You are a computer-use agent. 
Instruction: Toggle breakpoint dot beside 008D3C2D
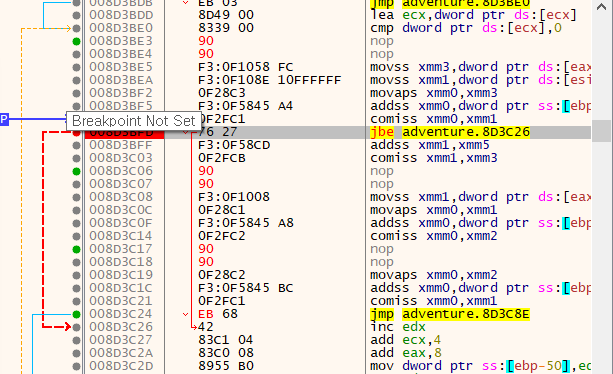coord(76,366)
